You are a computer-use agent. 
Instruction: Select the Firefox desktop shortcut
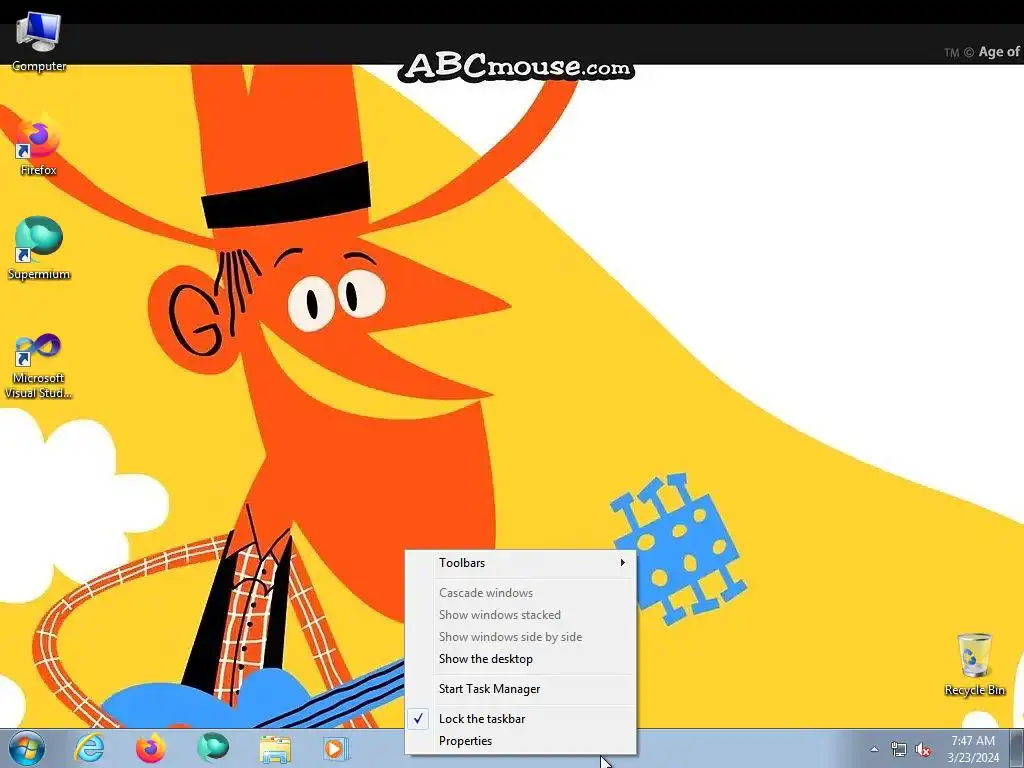[x=39, y=146]
